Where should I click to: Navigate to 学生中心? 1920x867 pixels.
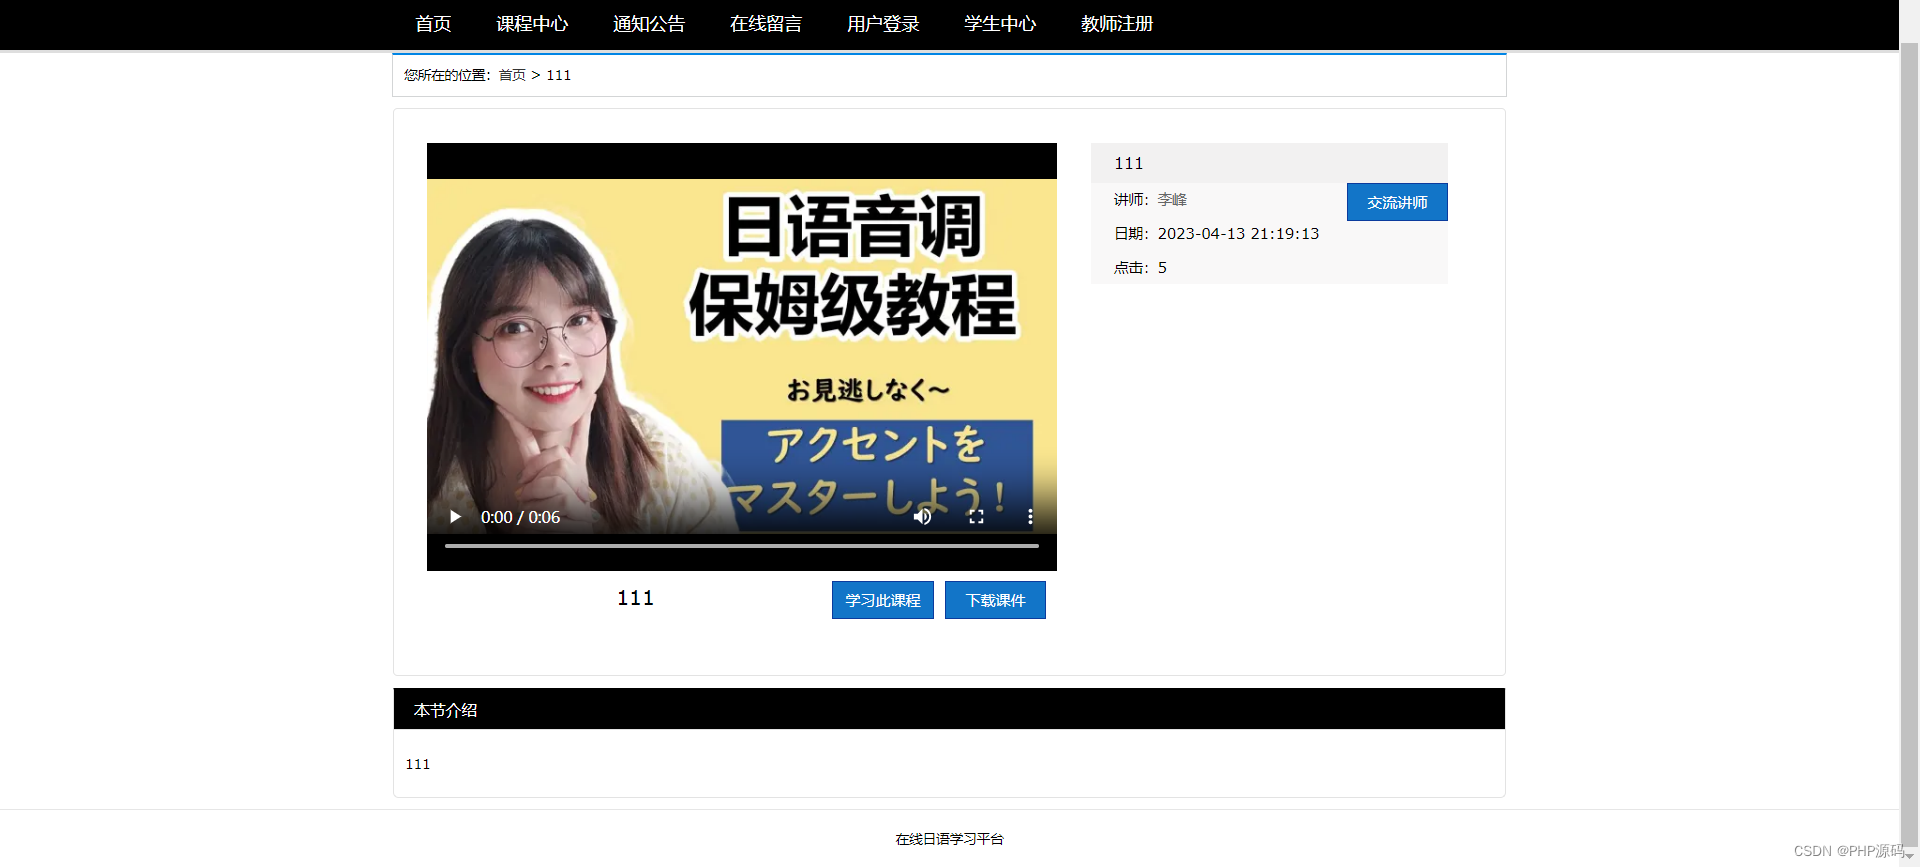pyautogui.click(x=1000, y=24)
